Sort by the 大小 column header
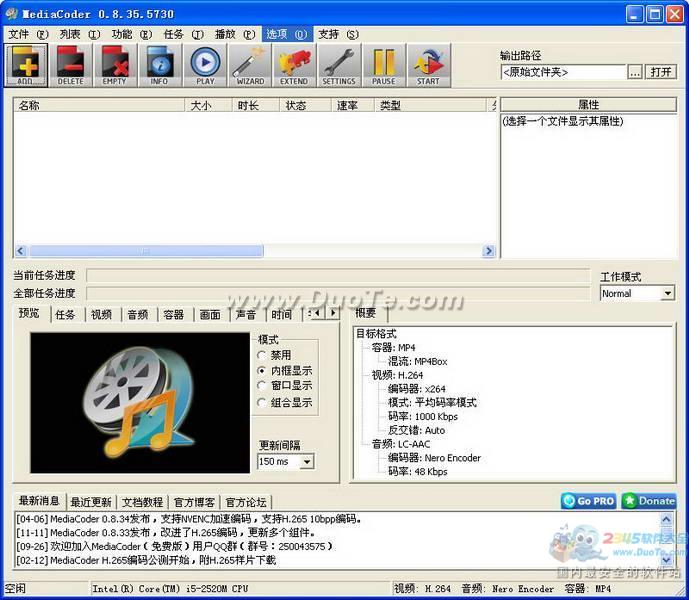This screenshot has height=600, width=689. pos(209,105)
